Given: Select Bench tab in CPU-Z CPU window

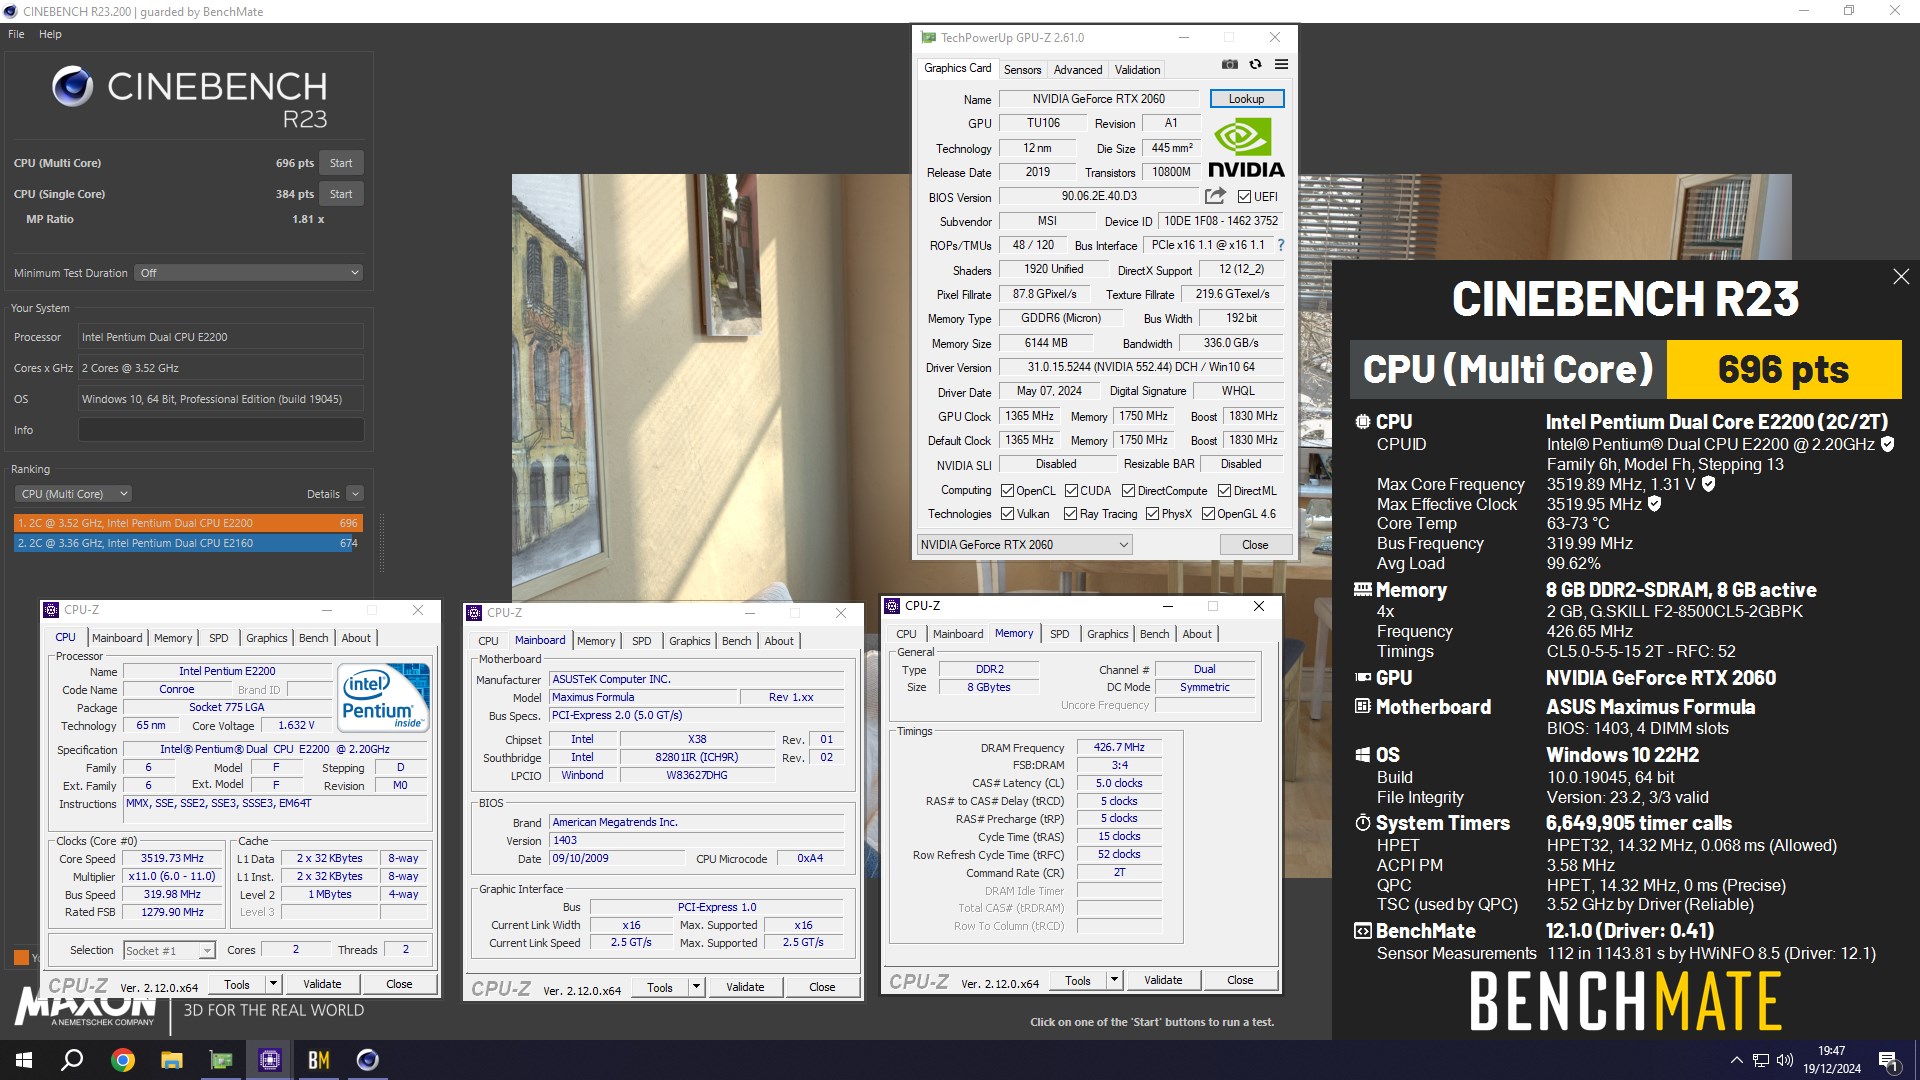Looking at the screenshot, I should point(313,638).
